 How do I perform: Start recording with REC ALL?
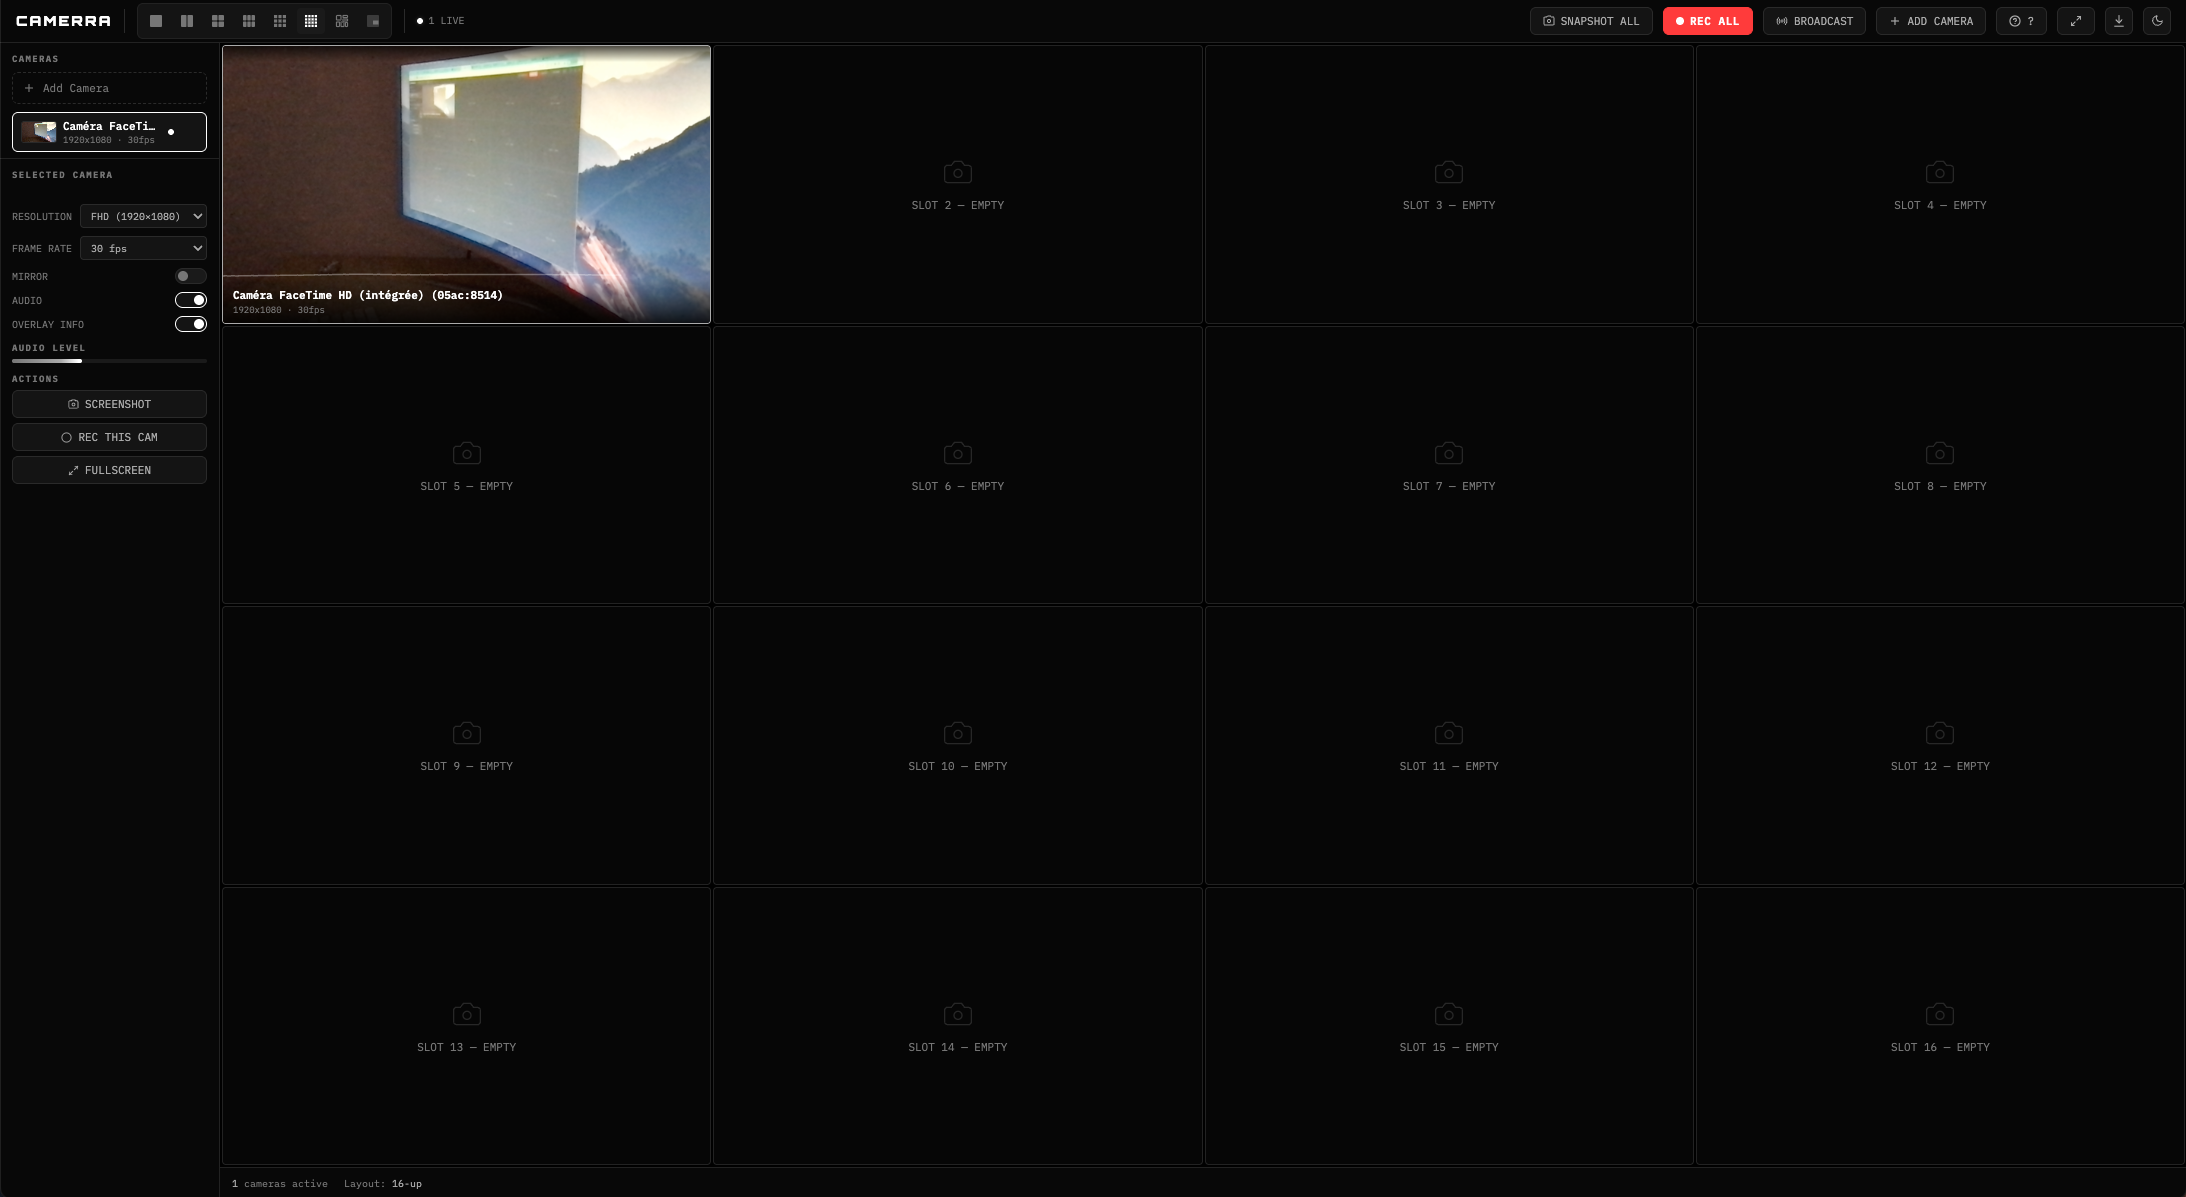[1707, 21]
